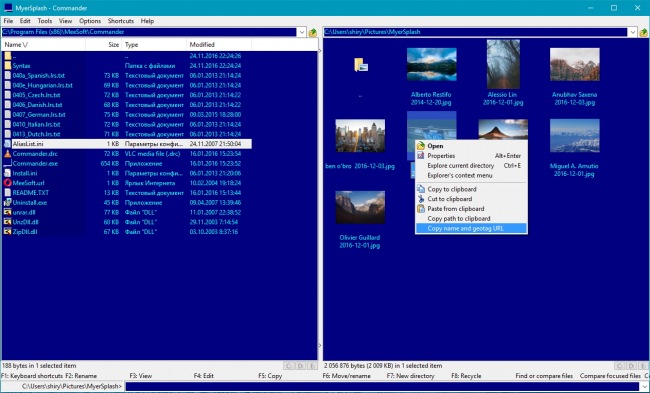Select the VLC cone icon for Commander.drc
This screenshot has height=393, width=650.
point(7,153)
